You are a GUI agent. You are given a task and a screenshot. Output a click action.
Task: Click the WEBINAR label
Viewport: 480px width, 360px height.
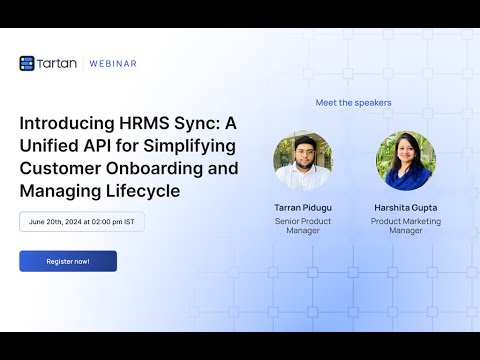coord(113,64)
